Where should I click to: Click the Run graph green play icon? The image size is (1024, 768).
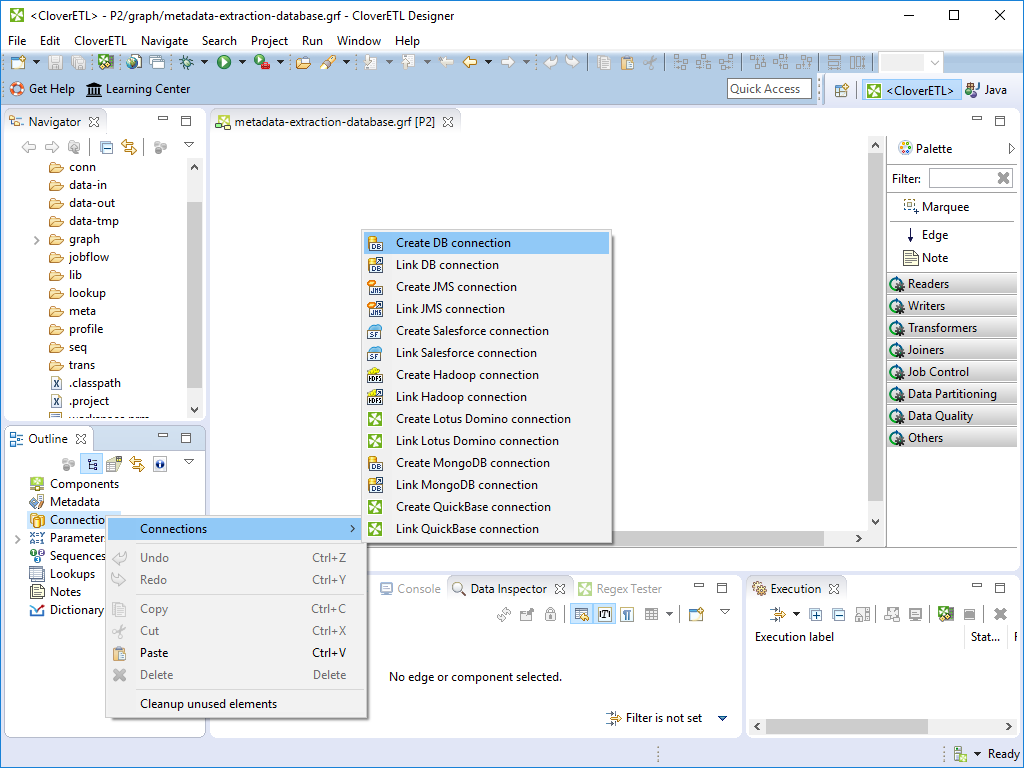click(x=224, y=62)
